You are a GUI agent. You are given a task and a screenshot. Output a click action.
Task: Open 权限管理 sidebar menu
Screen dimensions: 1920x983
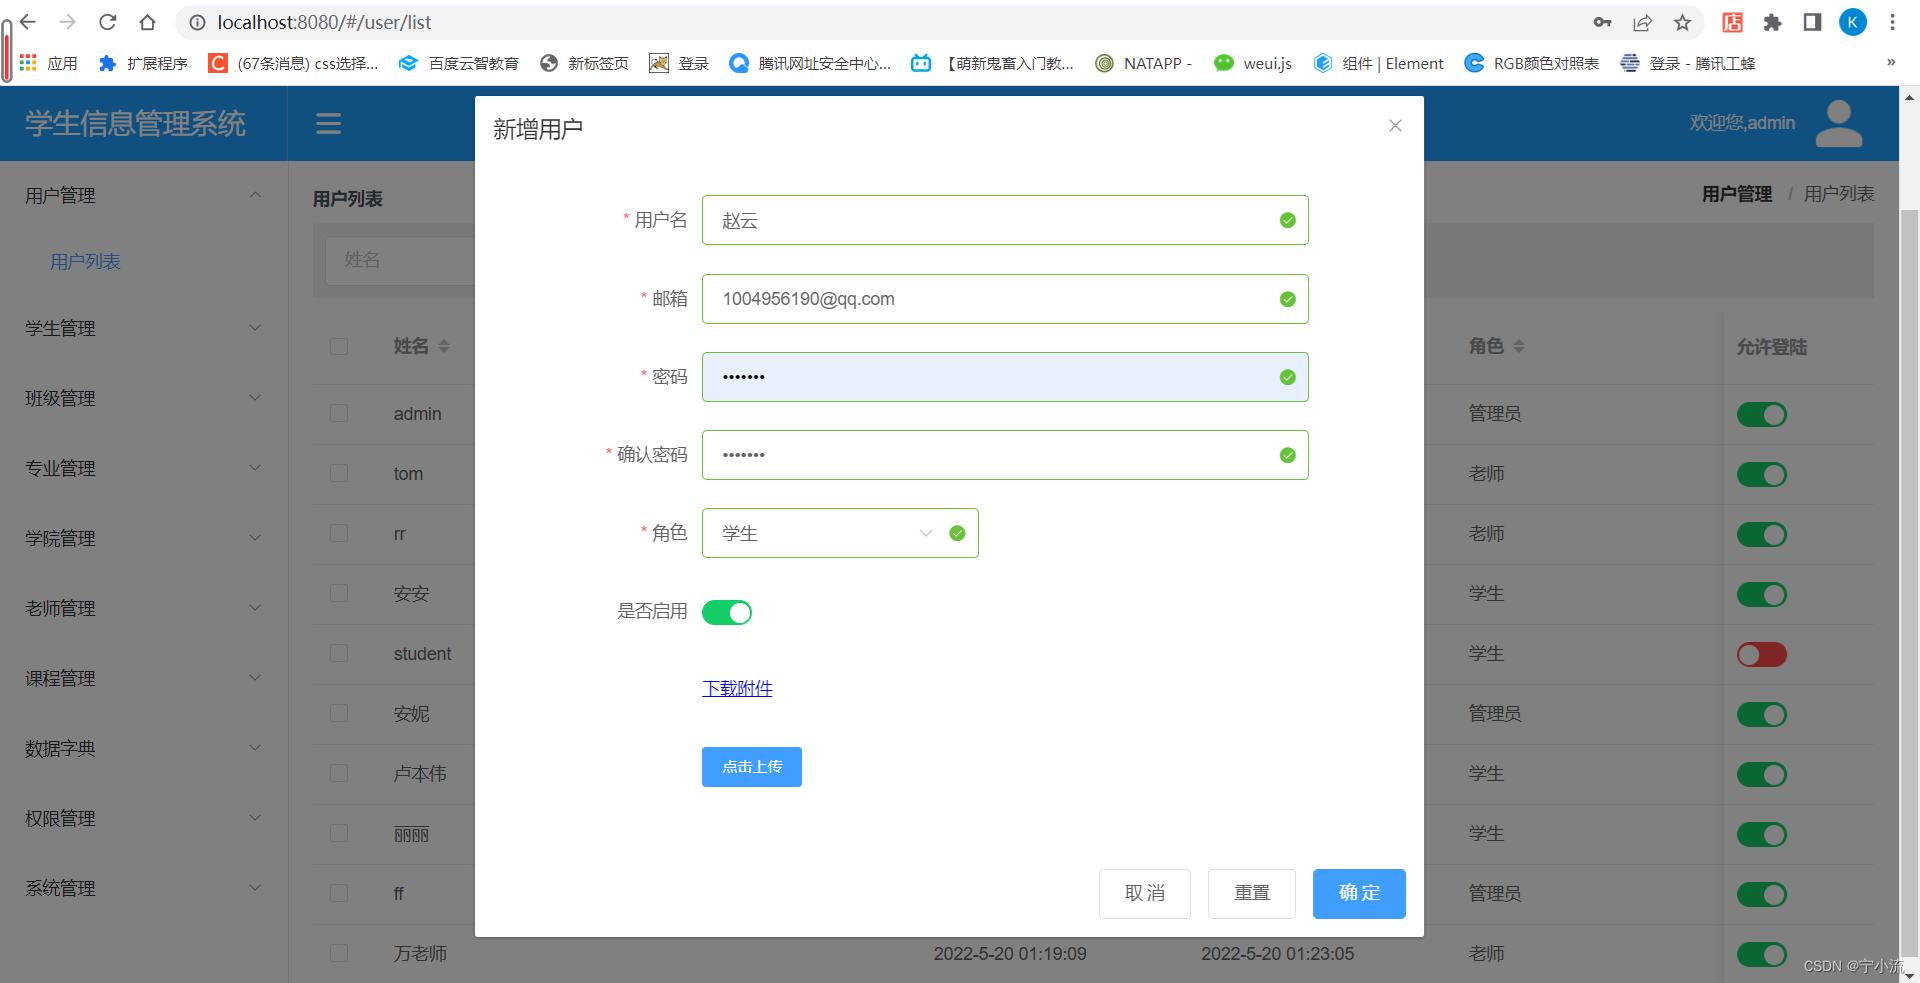[x=143, y=818]
